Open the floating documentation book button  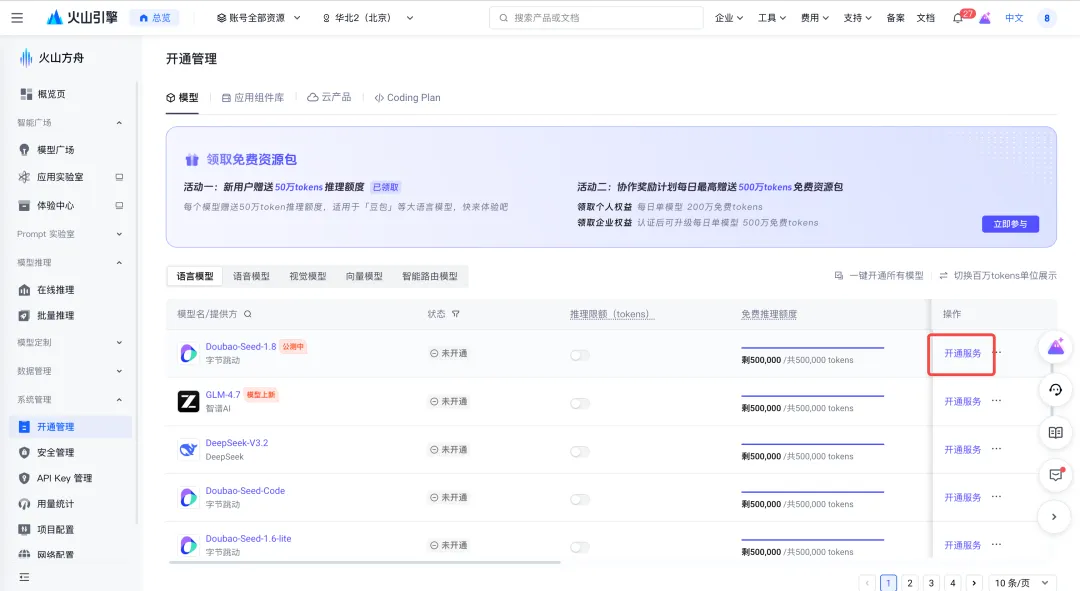[x=1055, y=433]
